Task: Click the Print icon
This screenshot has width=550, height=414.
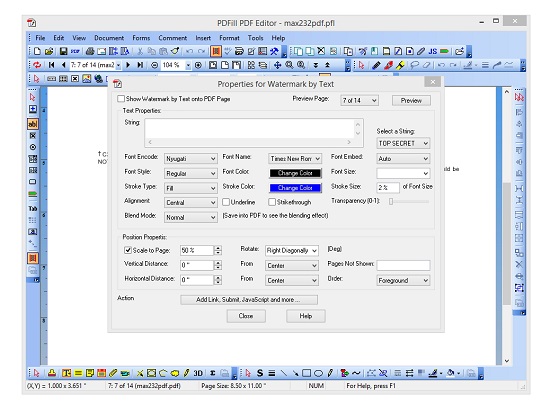Action: click(x=90, y=51)
